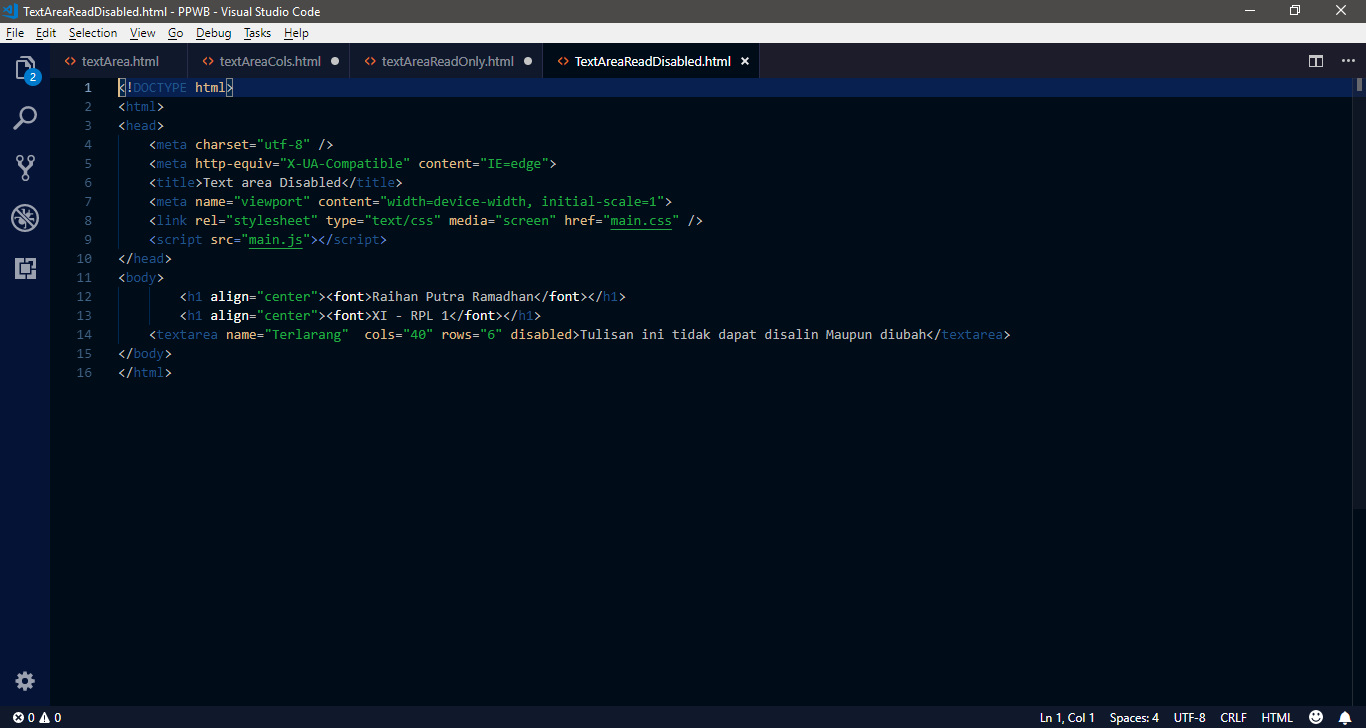
Task: Click the 'screen' media value
Action: coord(525,220)
